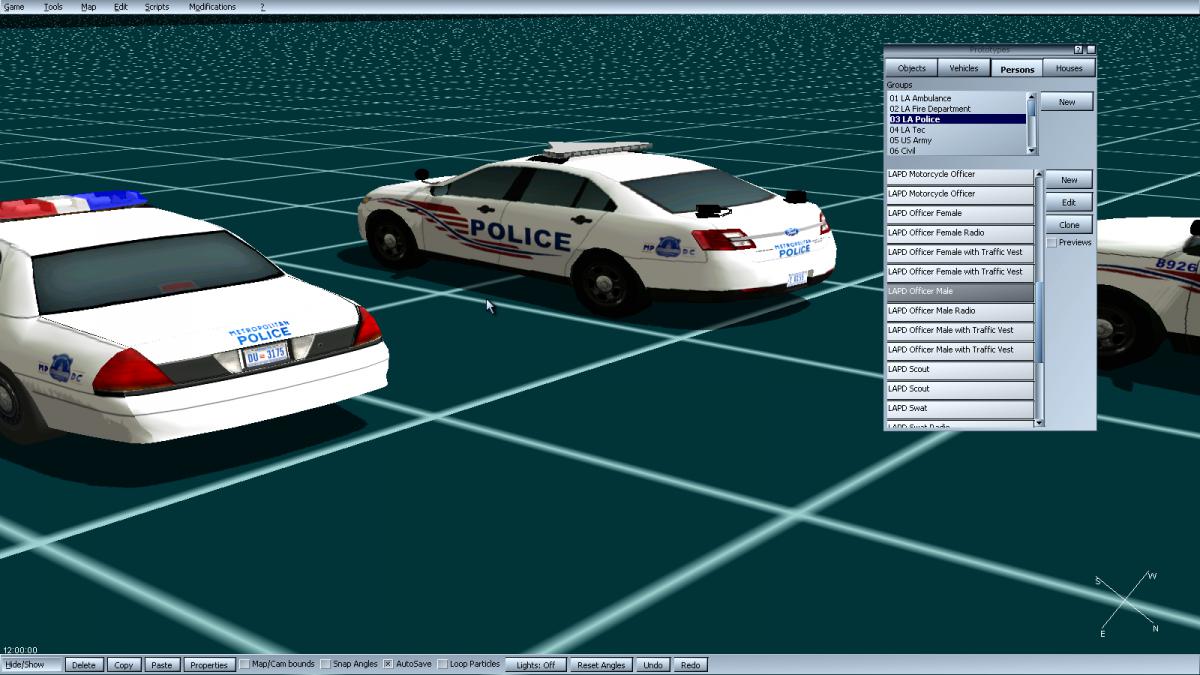
Task: Close the Prototypes panel
Action: 1091,49
